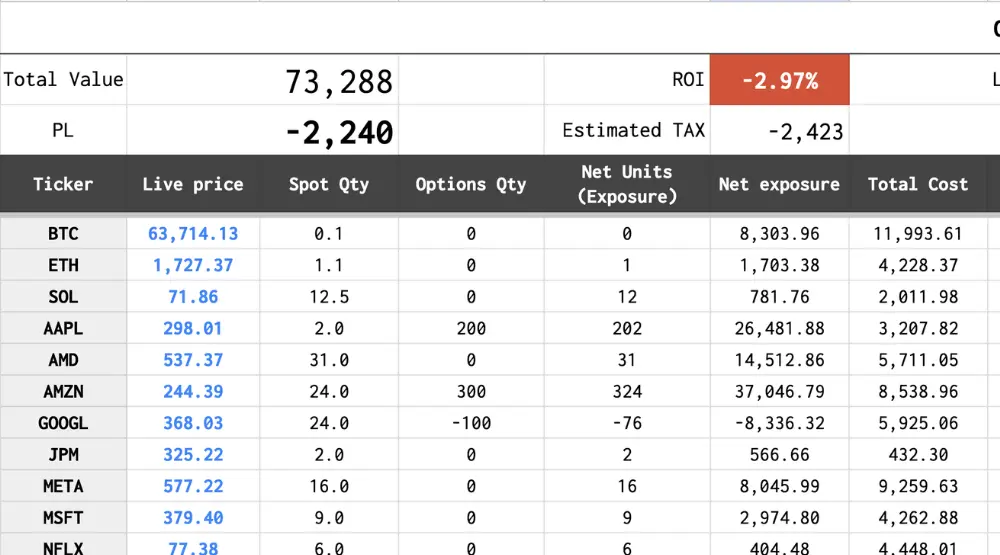Click the Options Qty column header
Screen dimensions: 1000x555
[x=471, y=184]
